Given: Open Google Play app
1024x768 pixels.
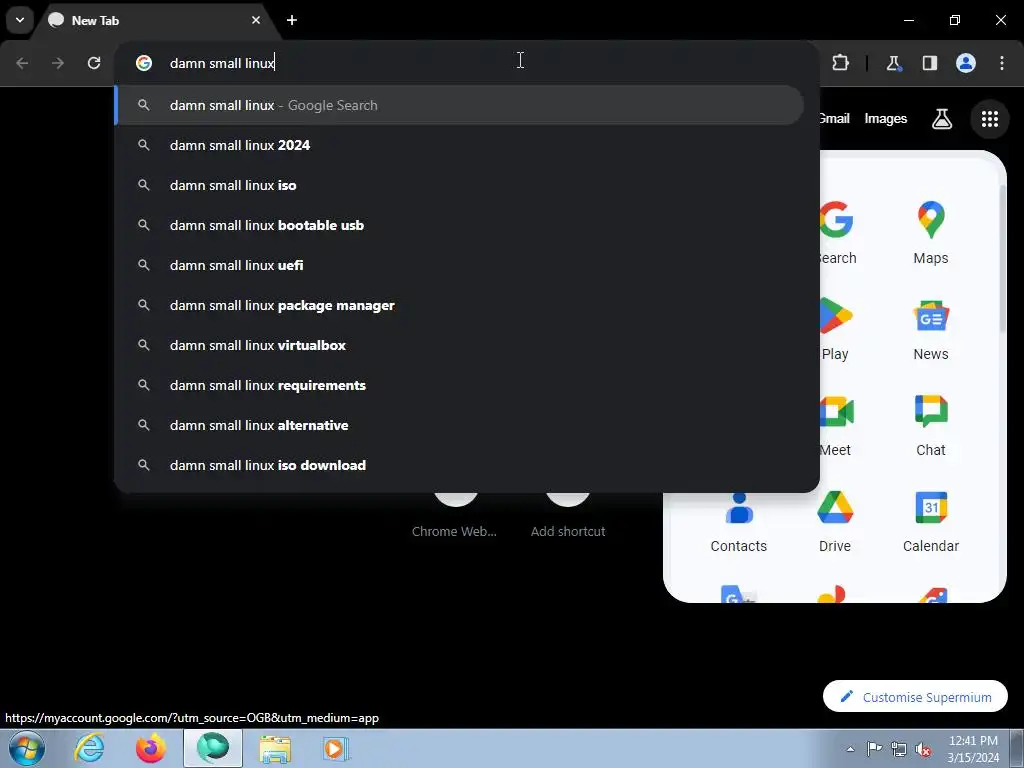Looking at the screenshot, I should (836, 329).
